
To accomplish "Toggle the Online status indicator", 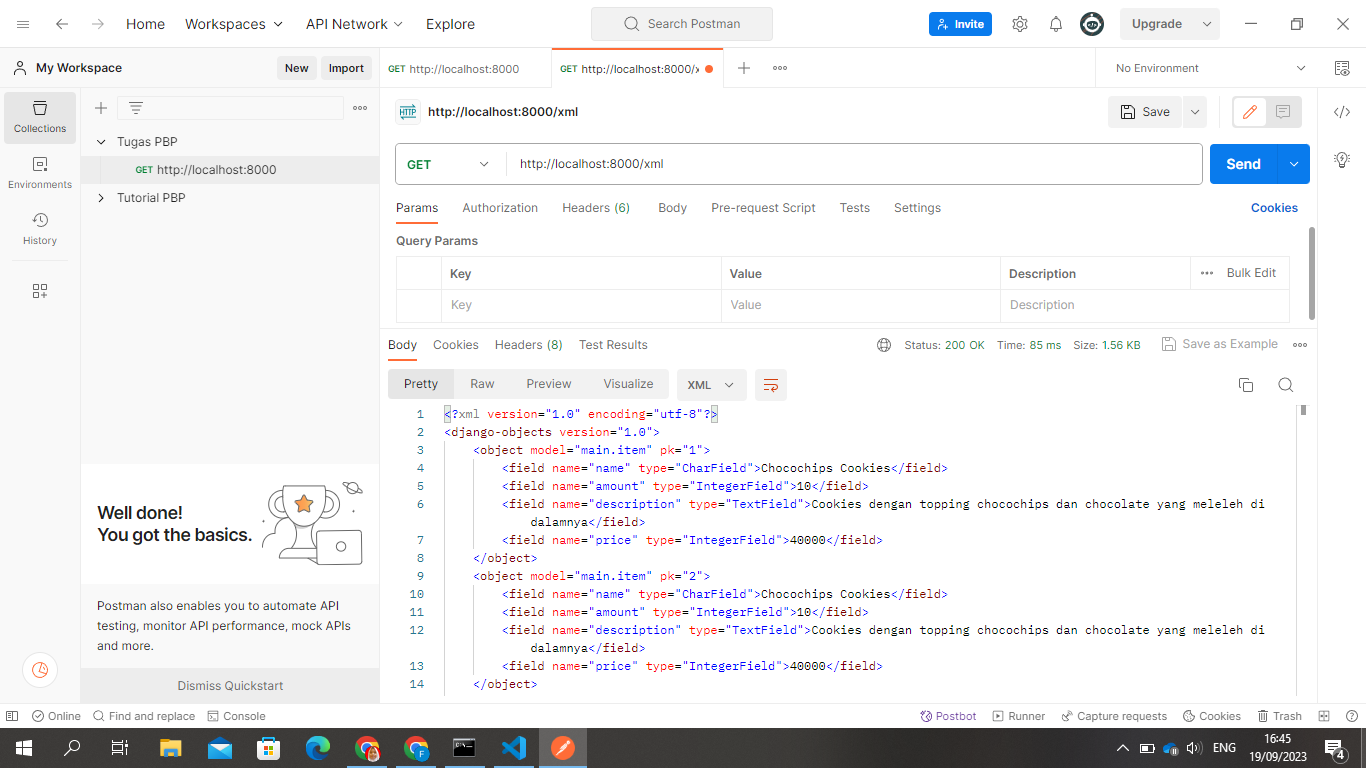I will click(x=56, y=715).
